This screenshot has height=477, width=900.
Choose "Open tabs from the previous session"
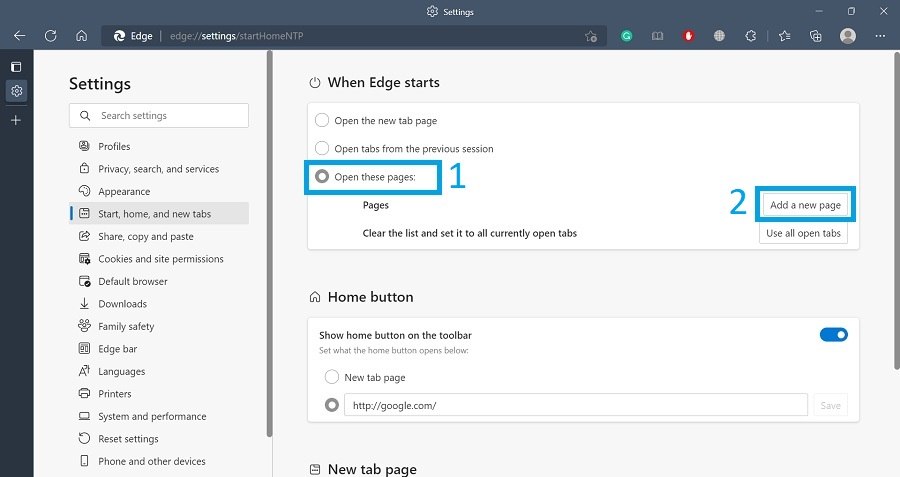[x=322, y=149]
